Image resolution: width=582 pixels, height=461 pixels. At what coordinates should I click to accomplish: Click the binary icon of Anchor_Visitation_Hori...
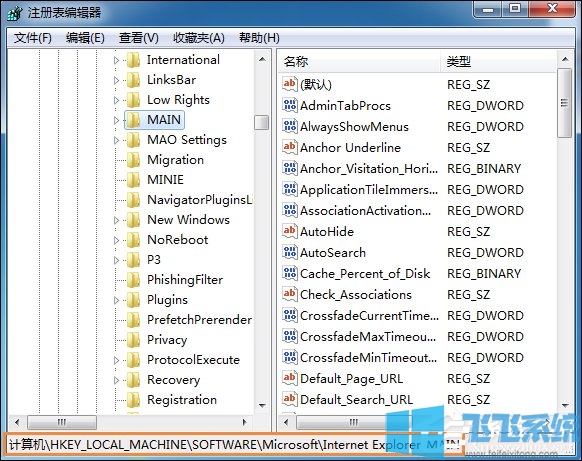pyautogui.click(x=290, y=168)
